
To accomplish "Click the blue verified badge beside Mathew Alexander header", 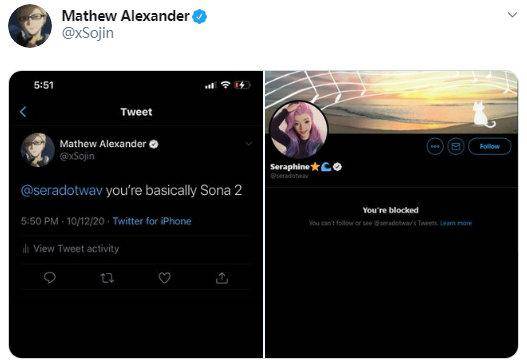I will coord(199,16).
